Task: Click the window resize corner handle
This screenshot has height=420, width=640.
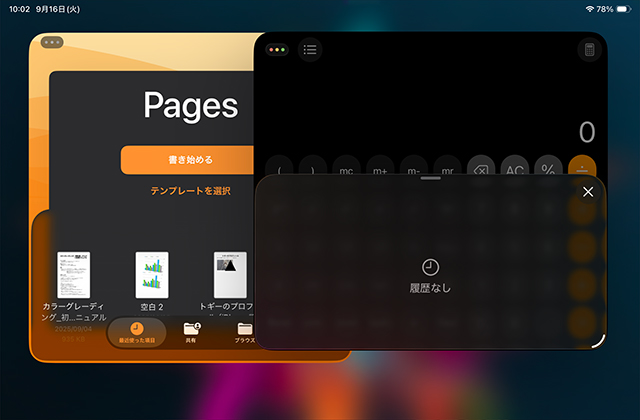Action: pos(599,342)
